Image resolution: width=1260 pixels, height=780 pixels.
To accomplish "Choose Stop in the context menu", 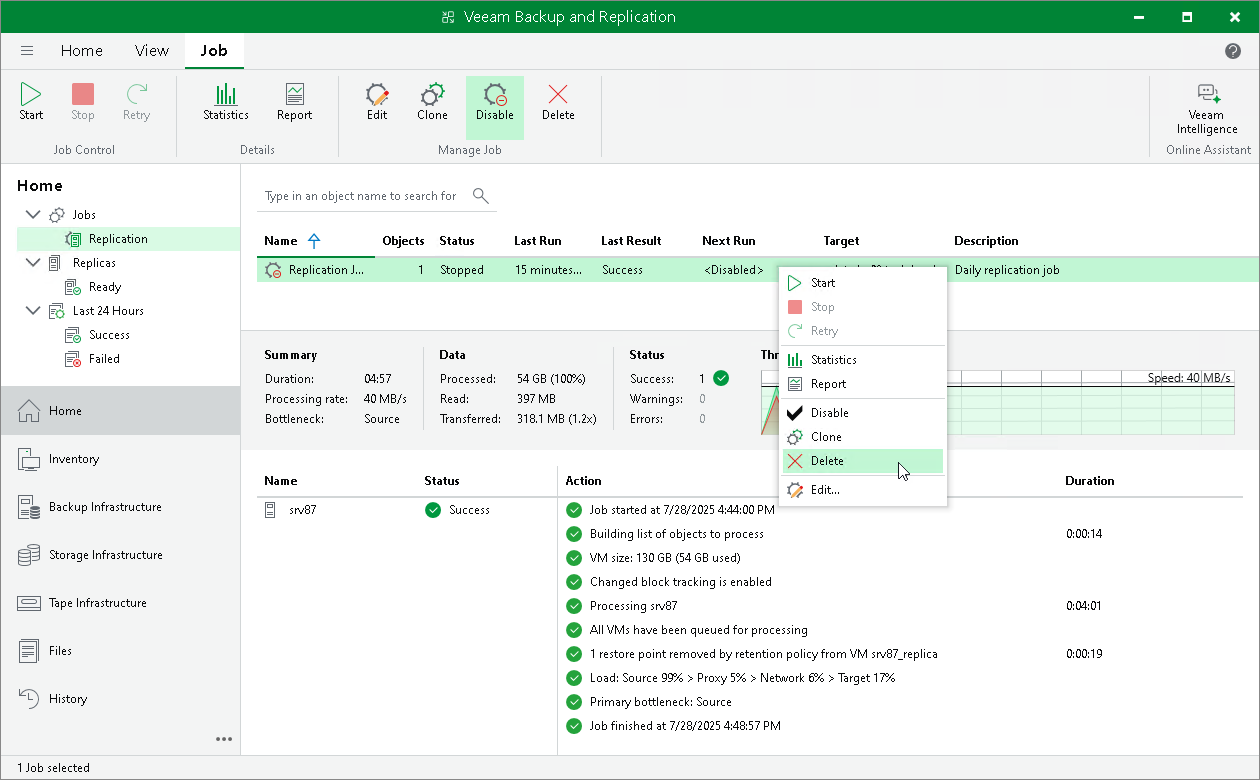I will tap(863, 307).
